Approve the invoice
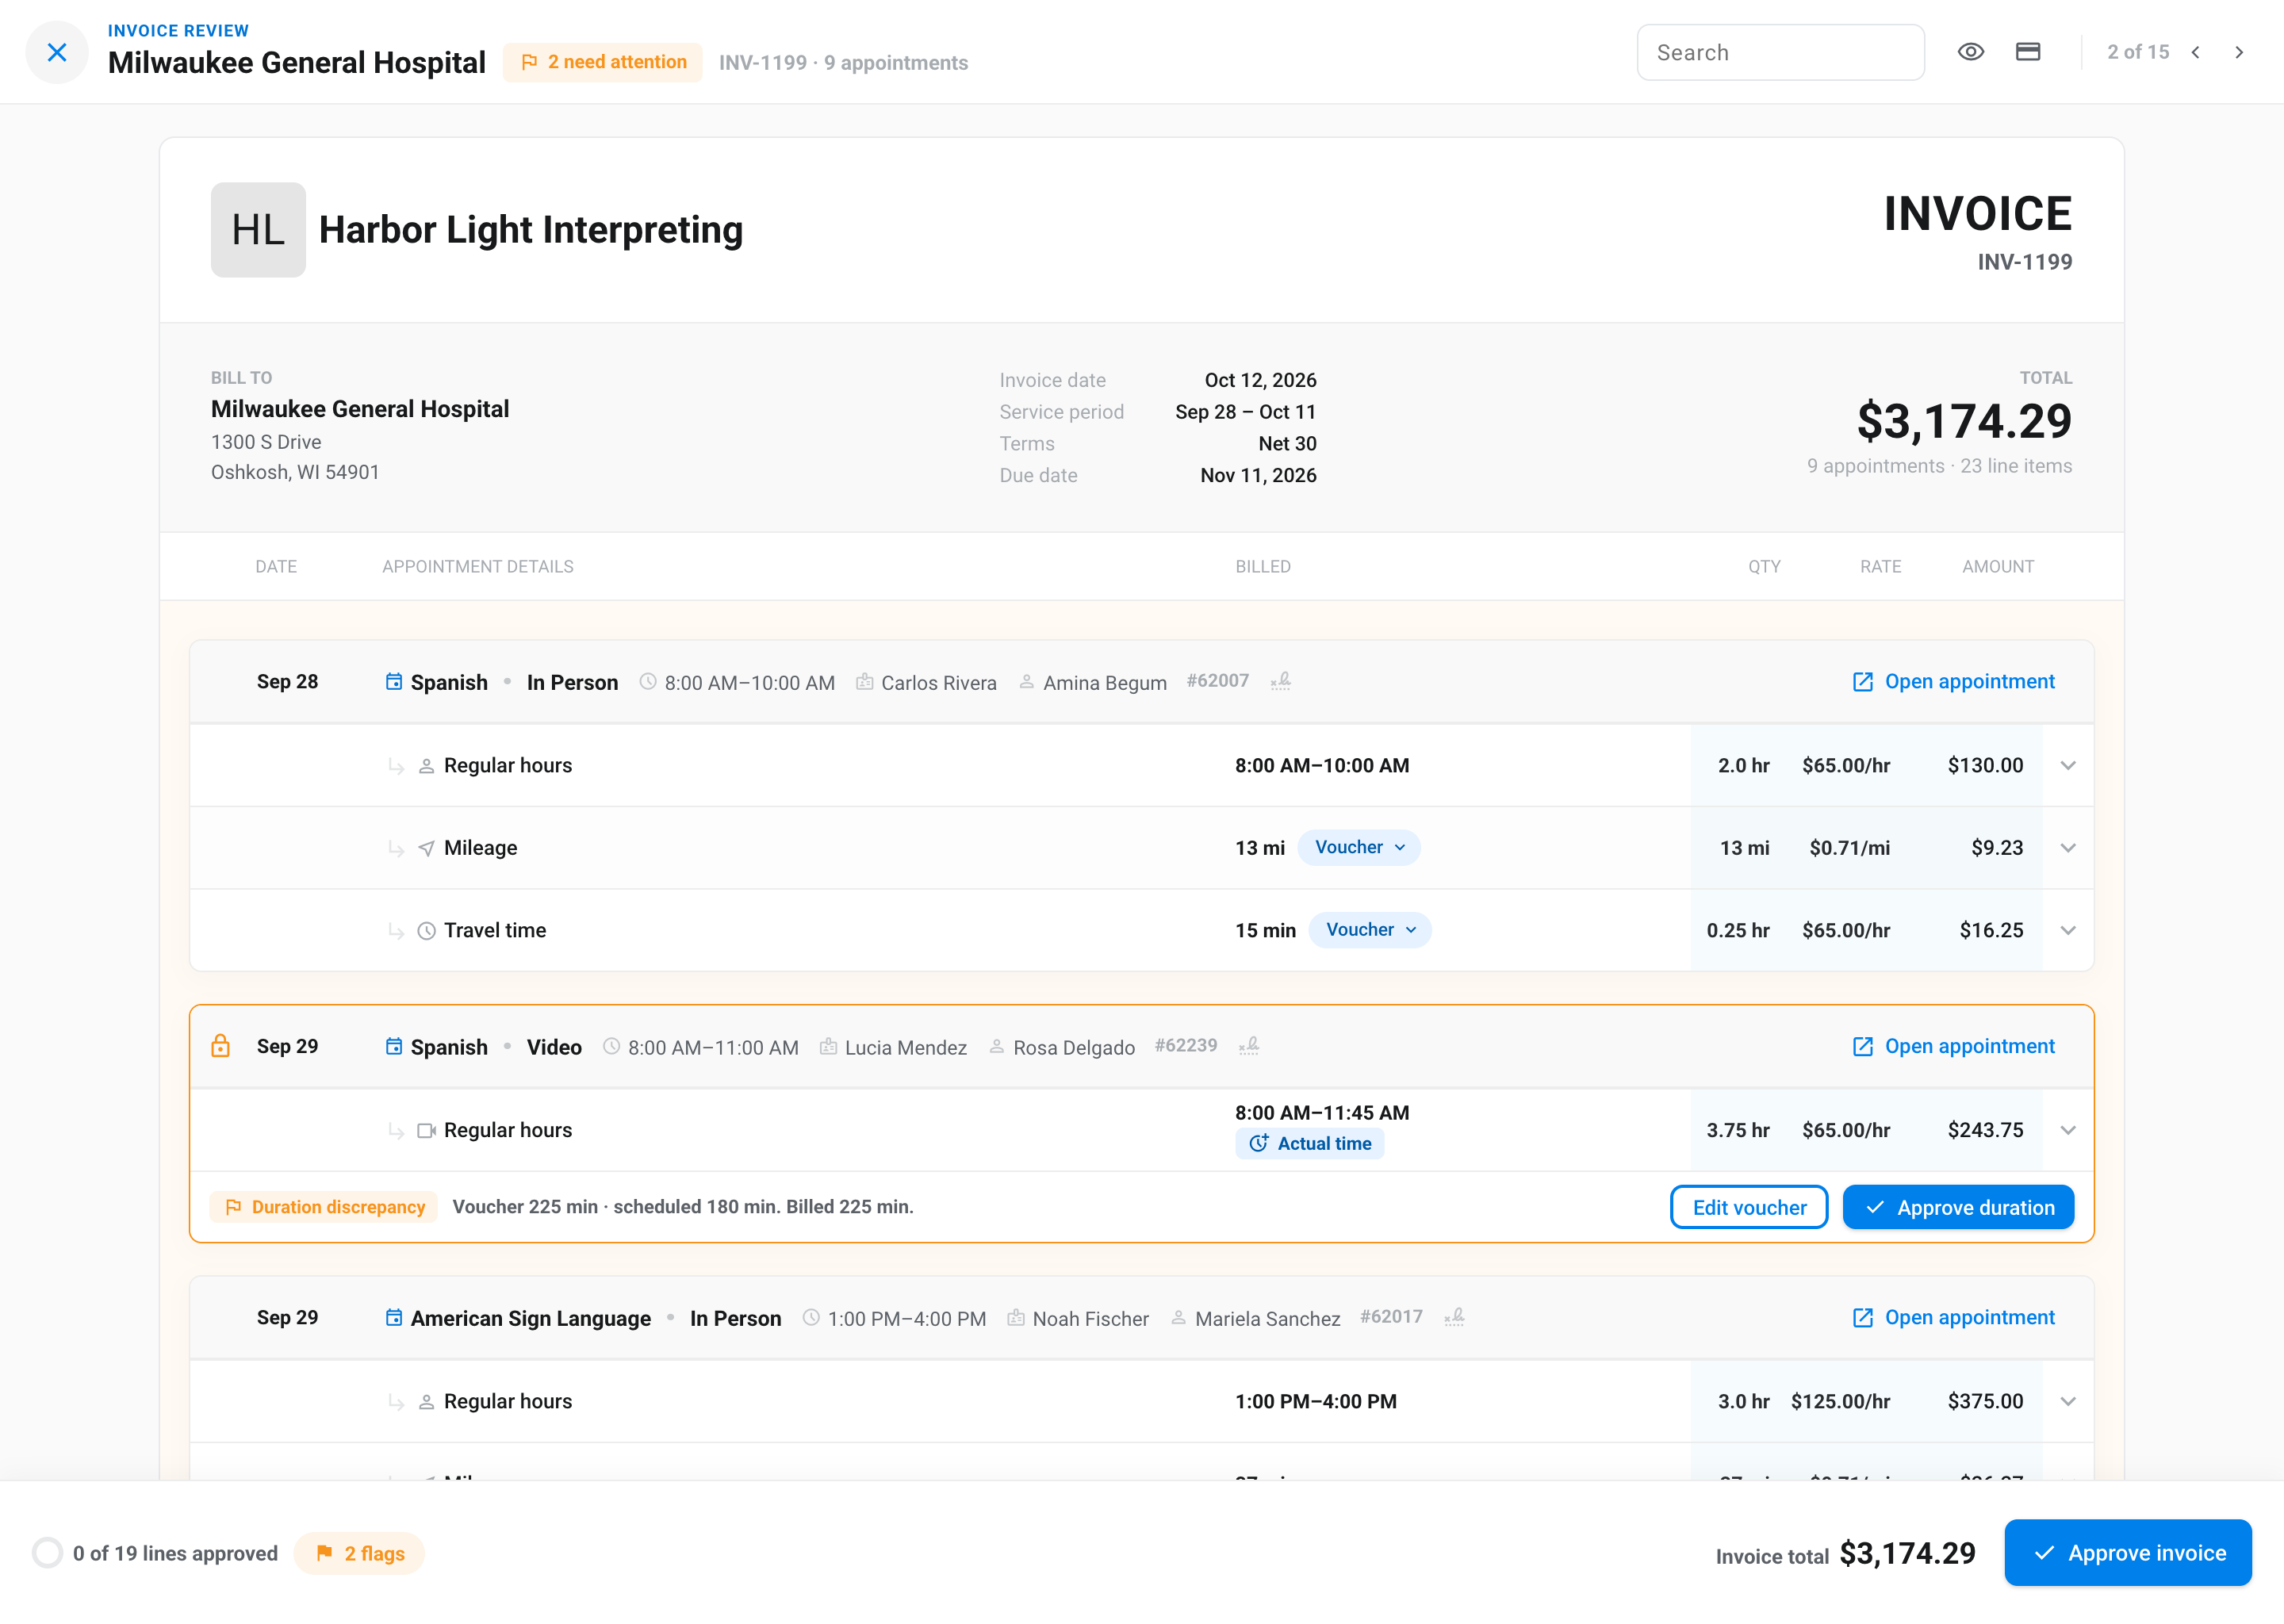Screen dimensions: 2284x1624 [x=2128, y=1553]
